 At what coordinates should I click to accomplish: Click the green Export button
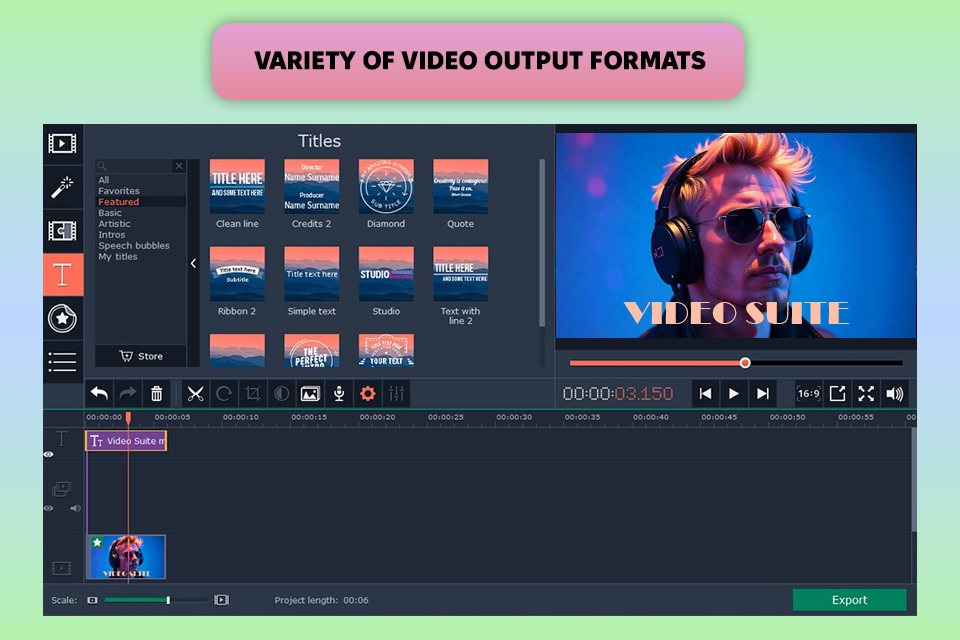(x=849, y=600)
